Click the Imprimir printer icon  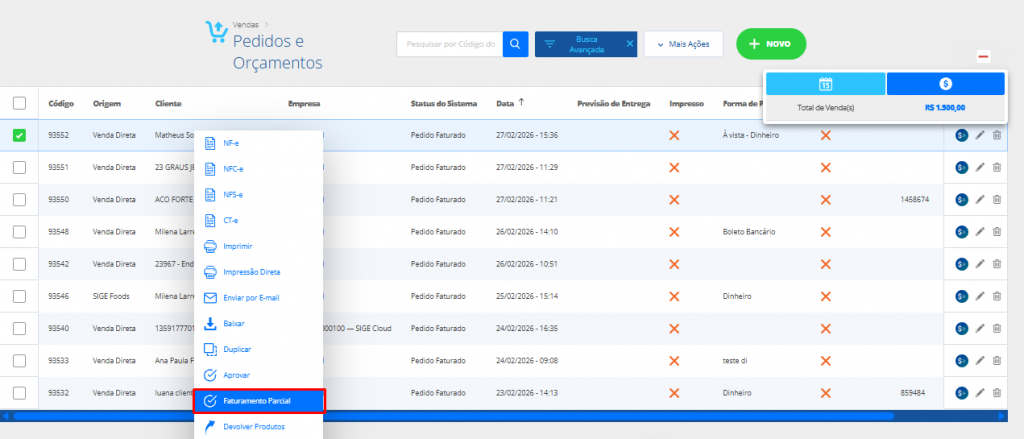(210, 246)
